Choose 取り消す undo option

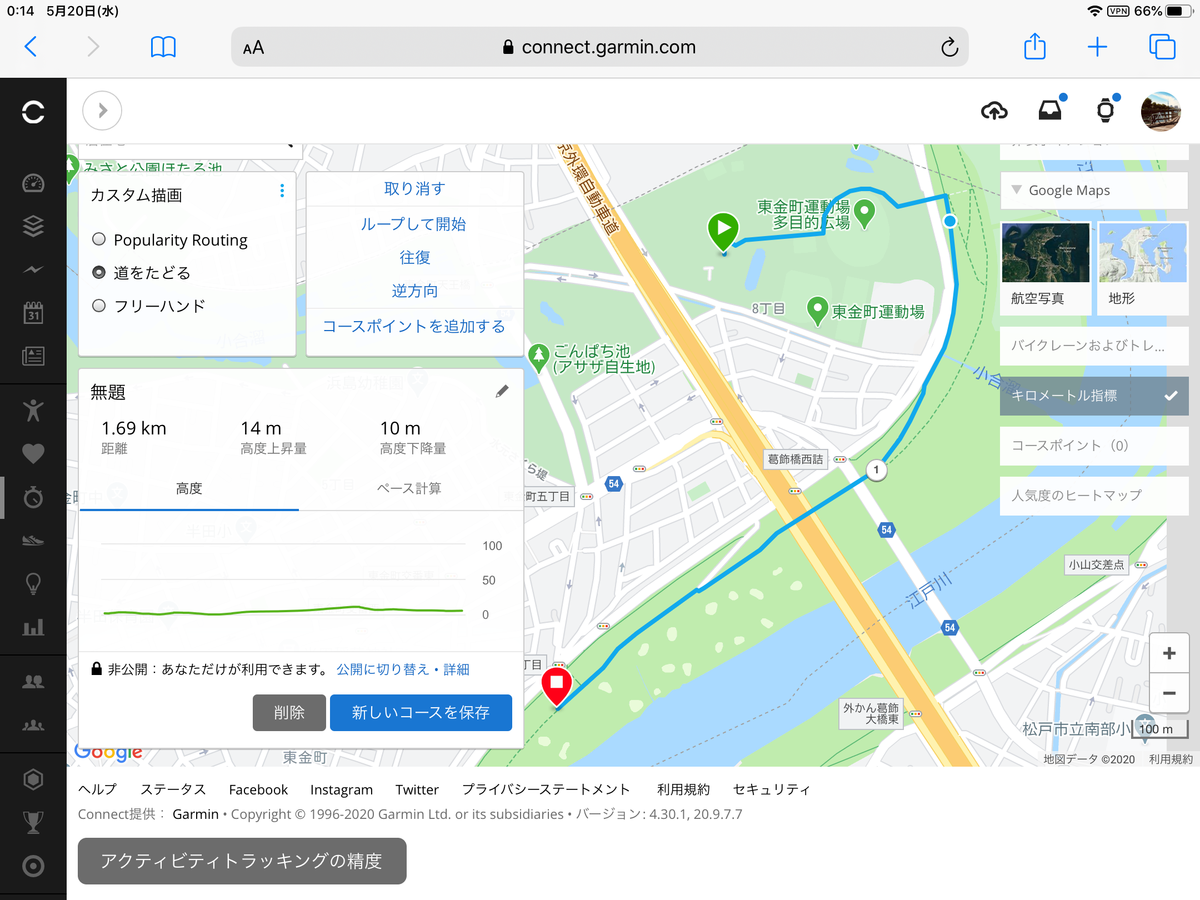pyautogui.click(x=415, y=189)
